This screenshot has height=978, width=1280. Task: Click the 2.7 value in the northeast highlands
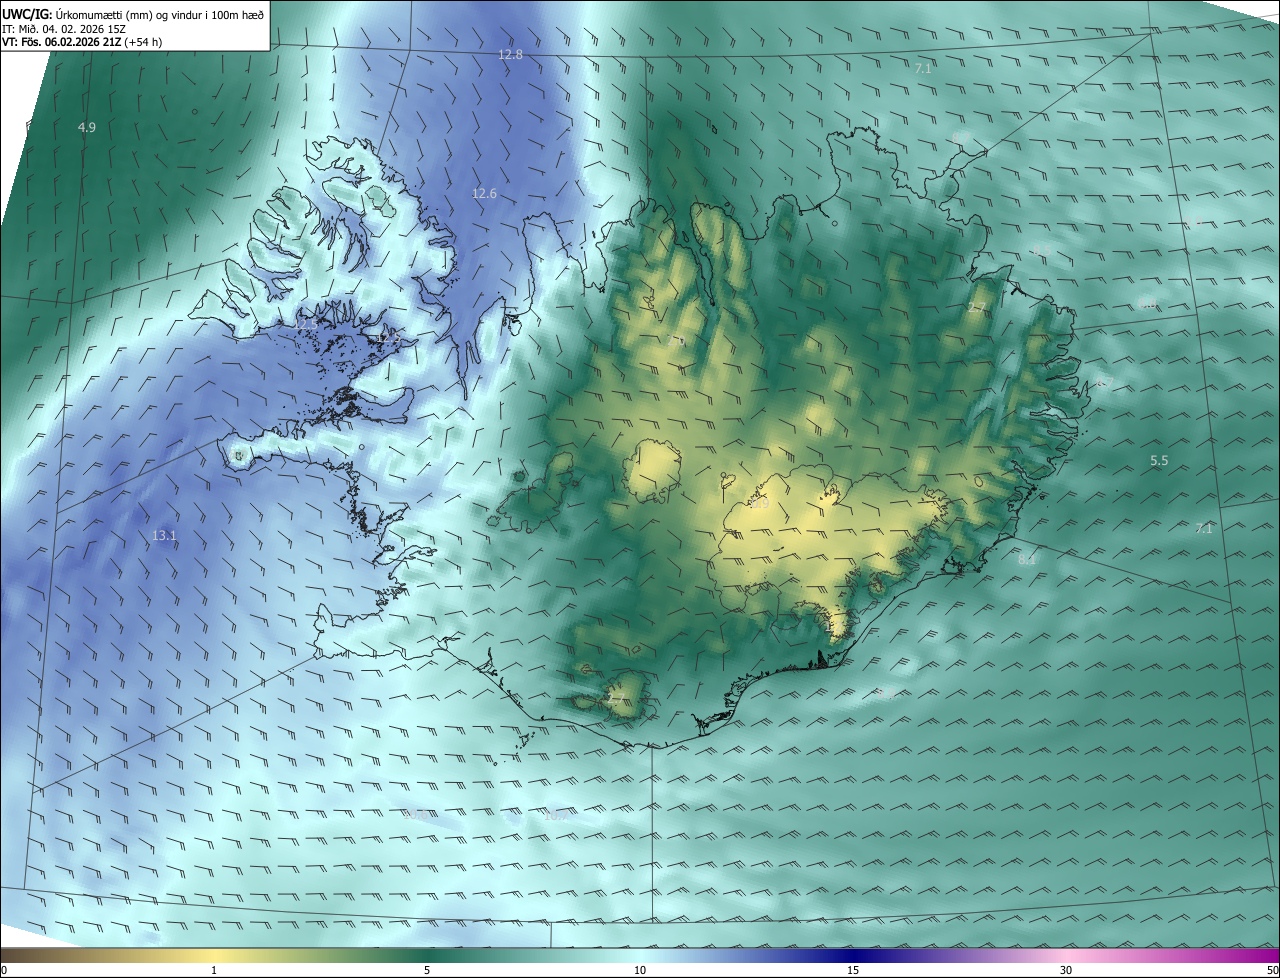977,307
